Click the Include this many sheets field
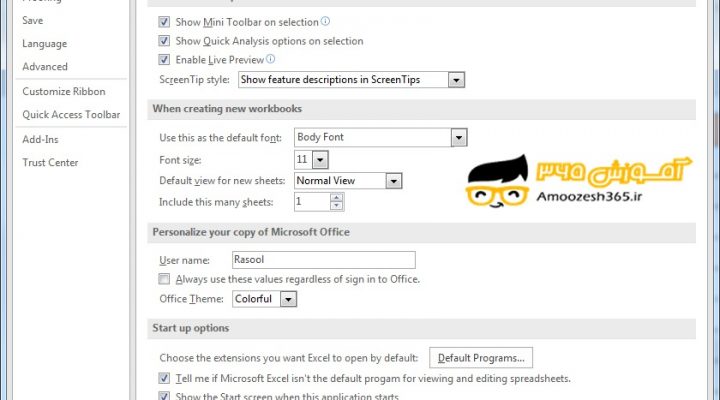The width and height of the screenshot is (720, 400). pos(312,202)
